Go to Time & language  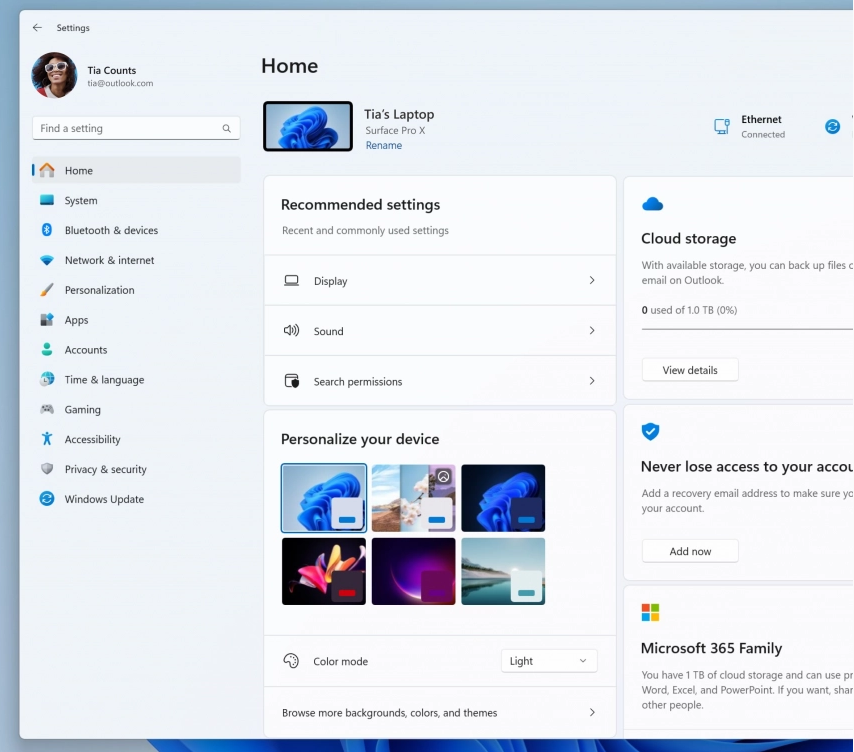[137, 380]
